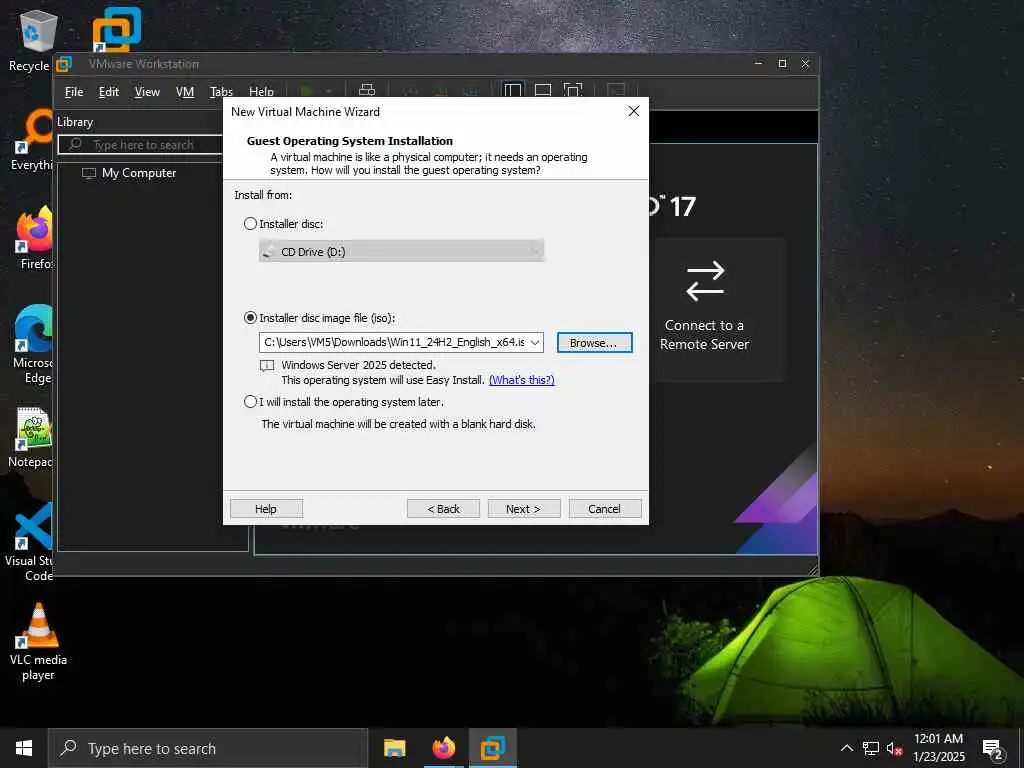Click the muted volume tray icon
This screenshot has height=768, width=1024.
pyautogui.click(x=894, y=748)
